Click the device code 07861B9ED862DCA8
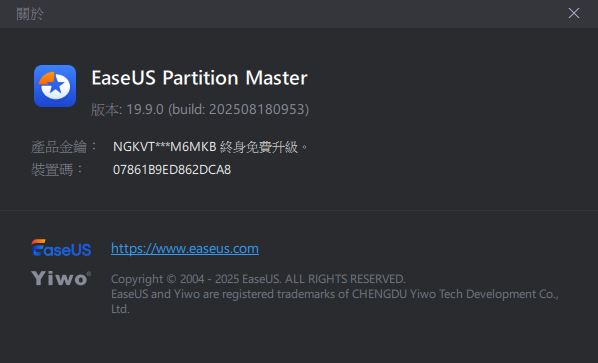Viewport: 598px width, 363px height. point(172,170)
